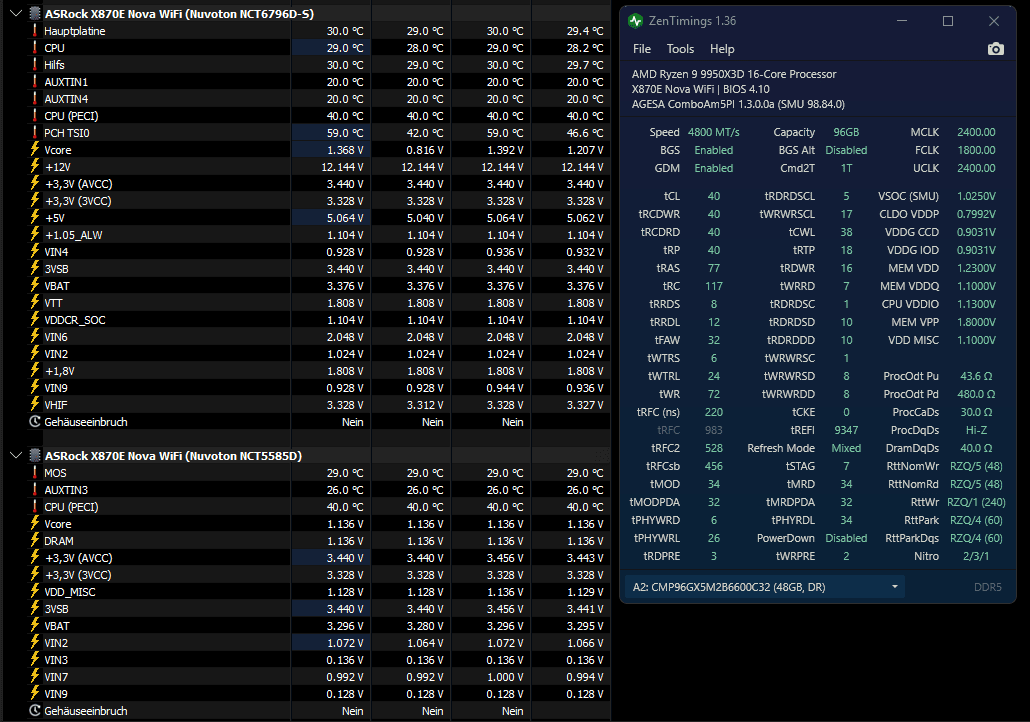
Task: Click the voltage bolt icon for +5V
Action: [x=35, y=217]
